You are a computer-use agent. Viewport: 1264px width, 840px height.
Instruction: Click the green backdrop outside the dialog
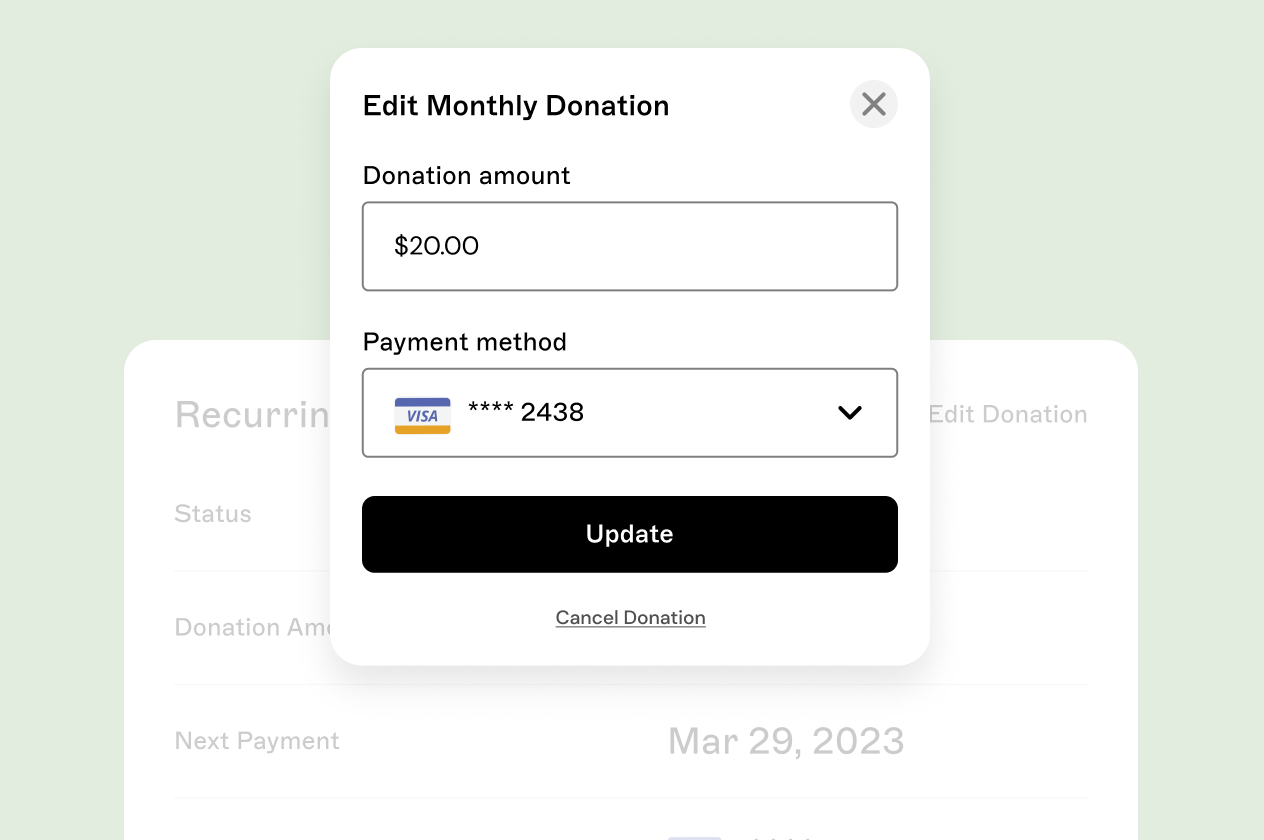(x=150, y=150)
